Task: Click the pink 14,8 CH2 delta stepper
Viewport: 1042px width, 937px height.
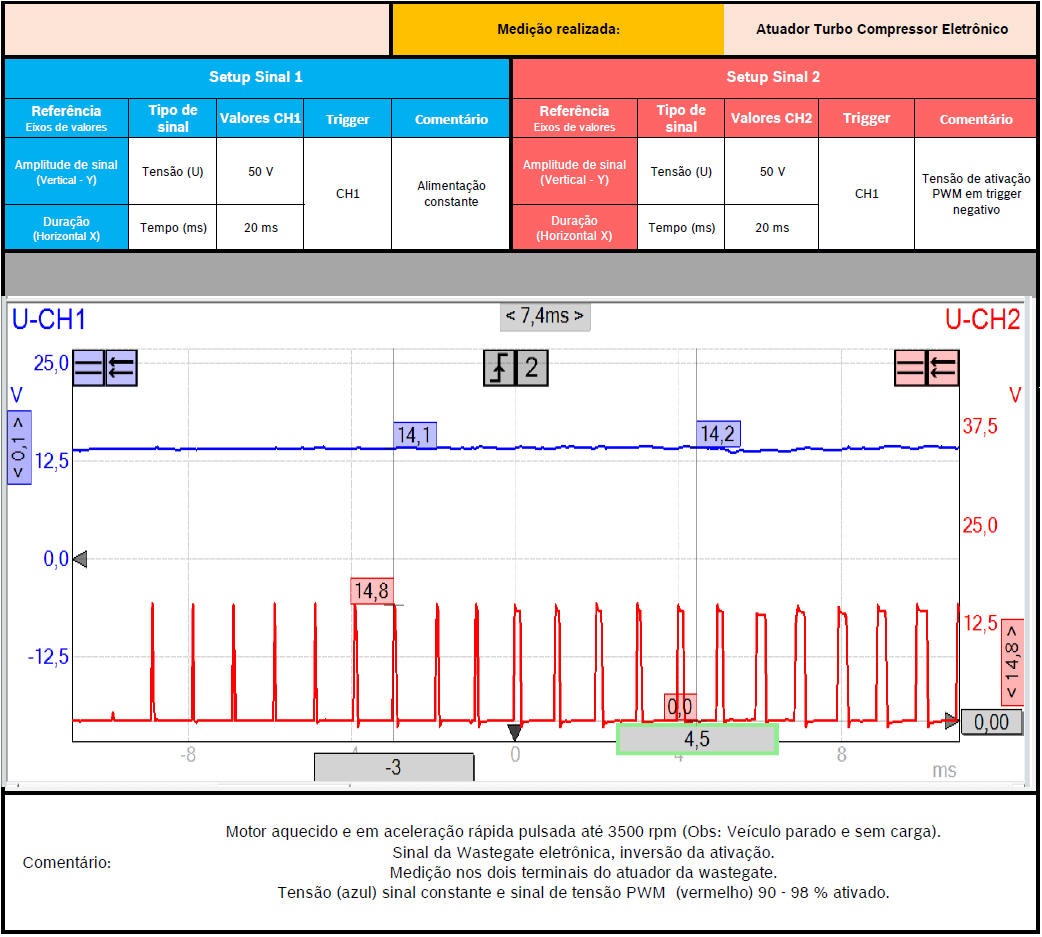Action: click(x=1012, y=662)
